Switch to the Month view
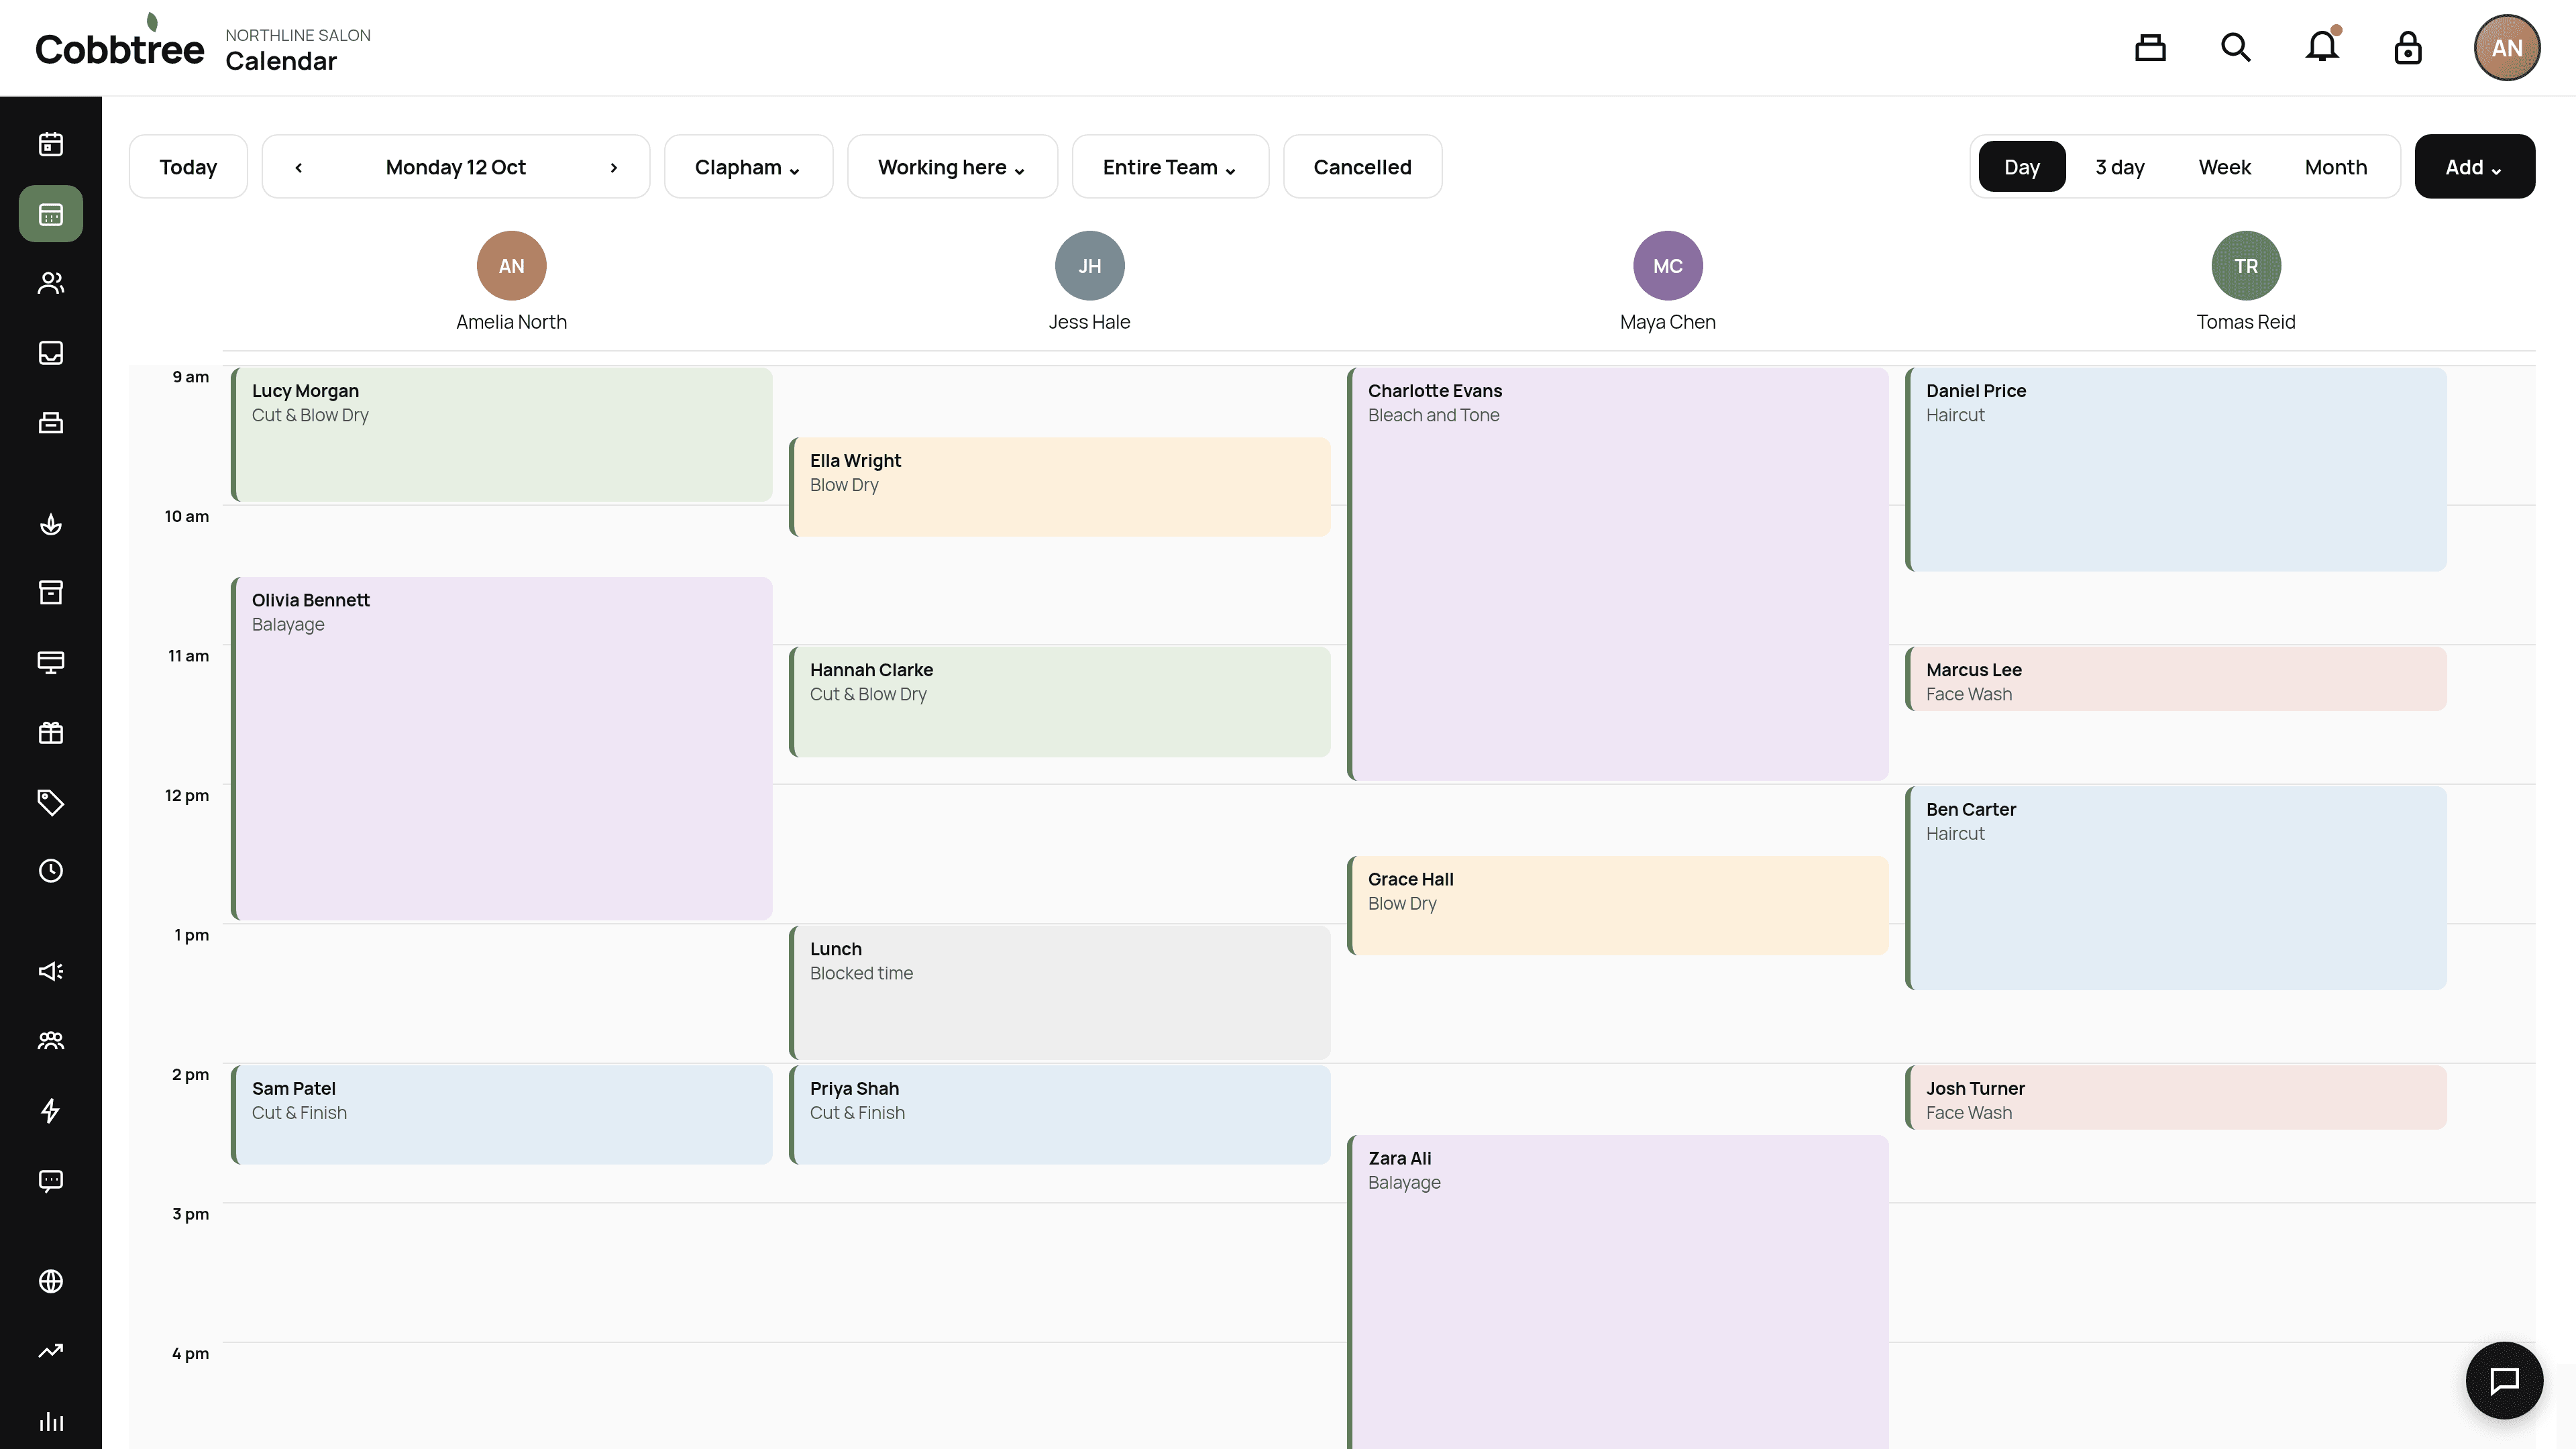The height and width of the screenshot is (1449, 2576). point(2336,167)
